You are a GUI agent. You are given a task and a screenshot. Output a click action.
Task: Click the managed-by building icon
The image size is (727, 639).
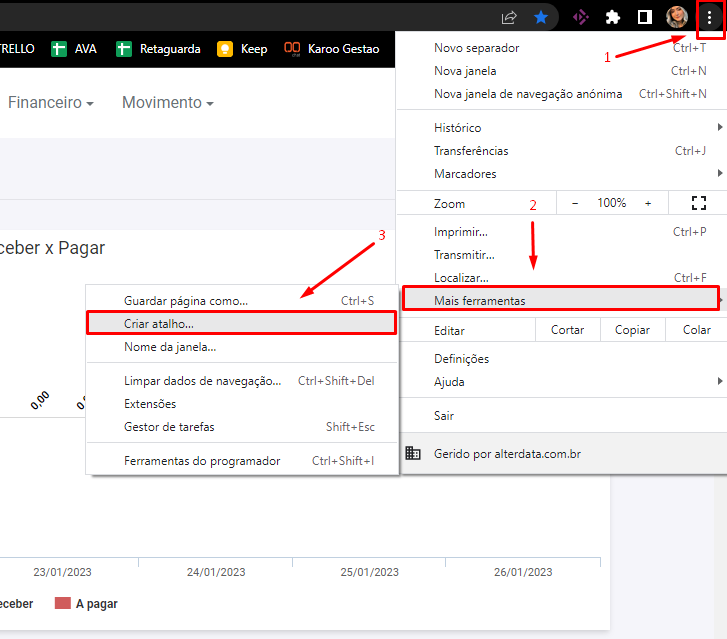[413, 453]
